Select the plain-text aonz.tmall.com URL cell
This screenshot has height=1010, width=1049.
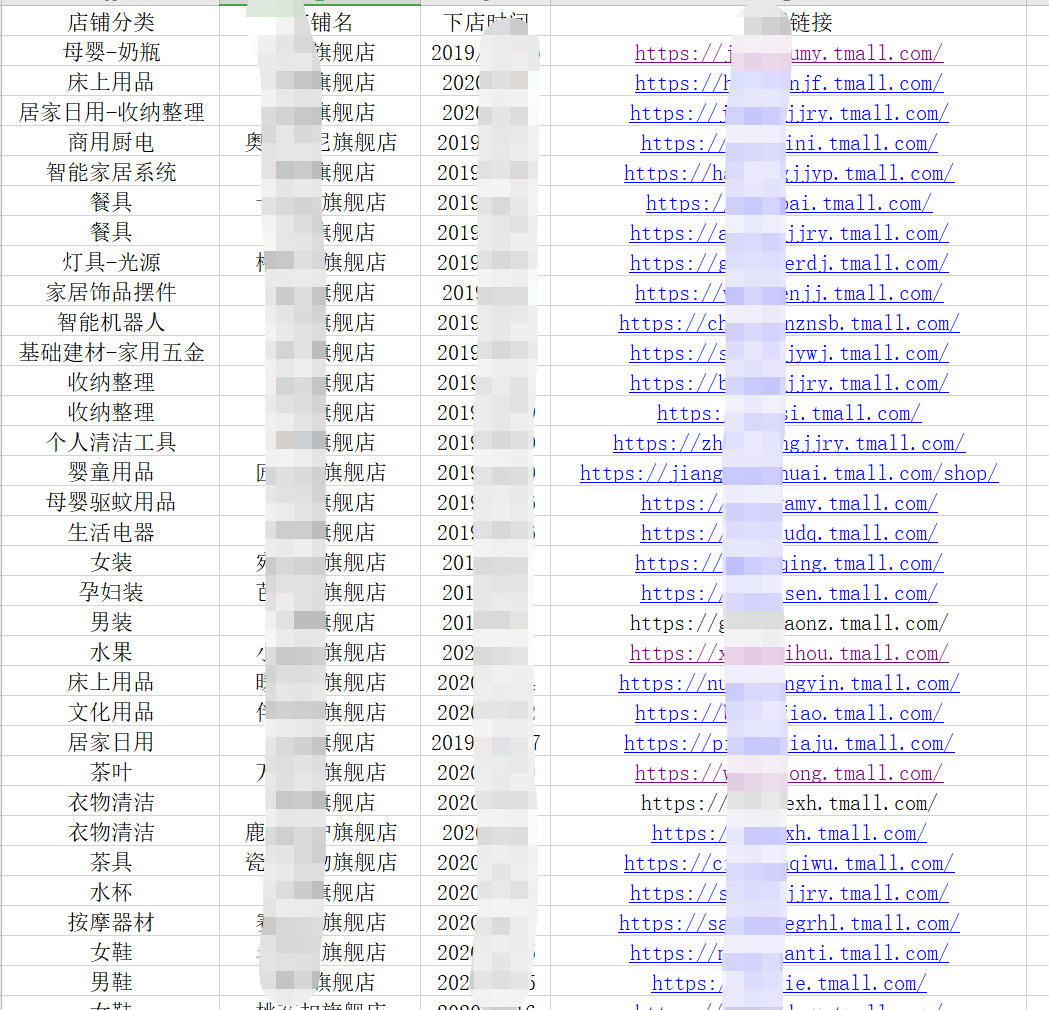click(789, 623)
